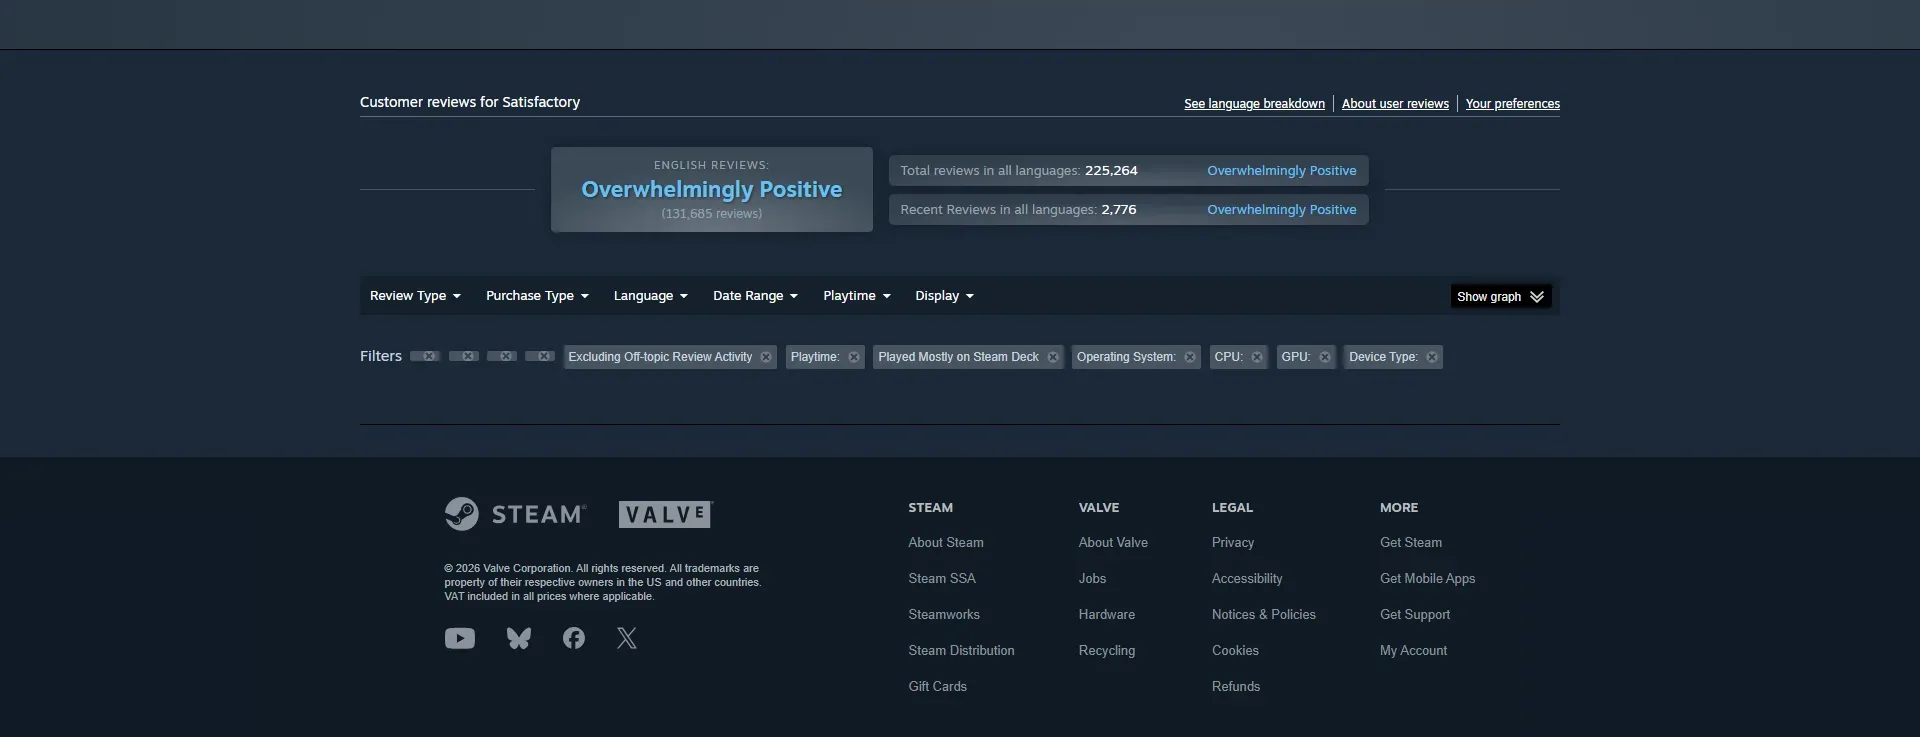Open the Playtime filter menu
Viewport: 1920px width, 737px height.
[856, 296]
